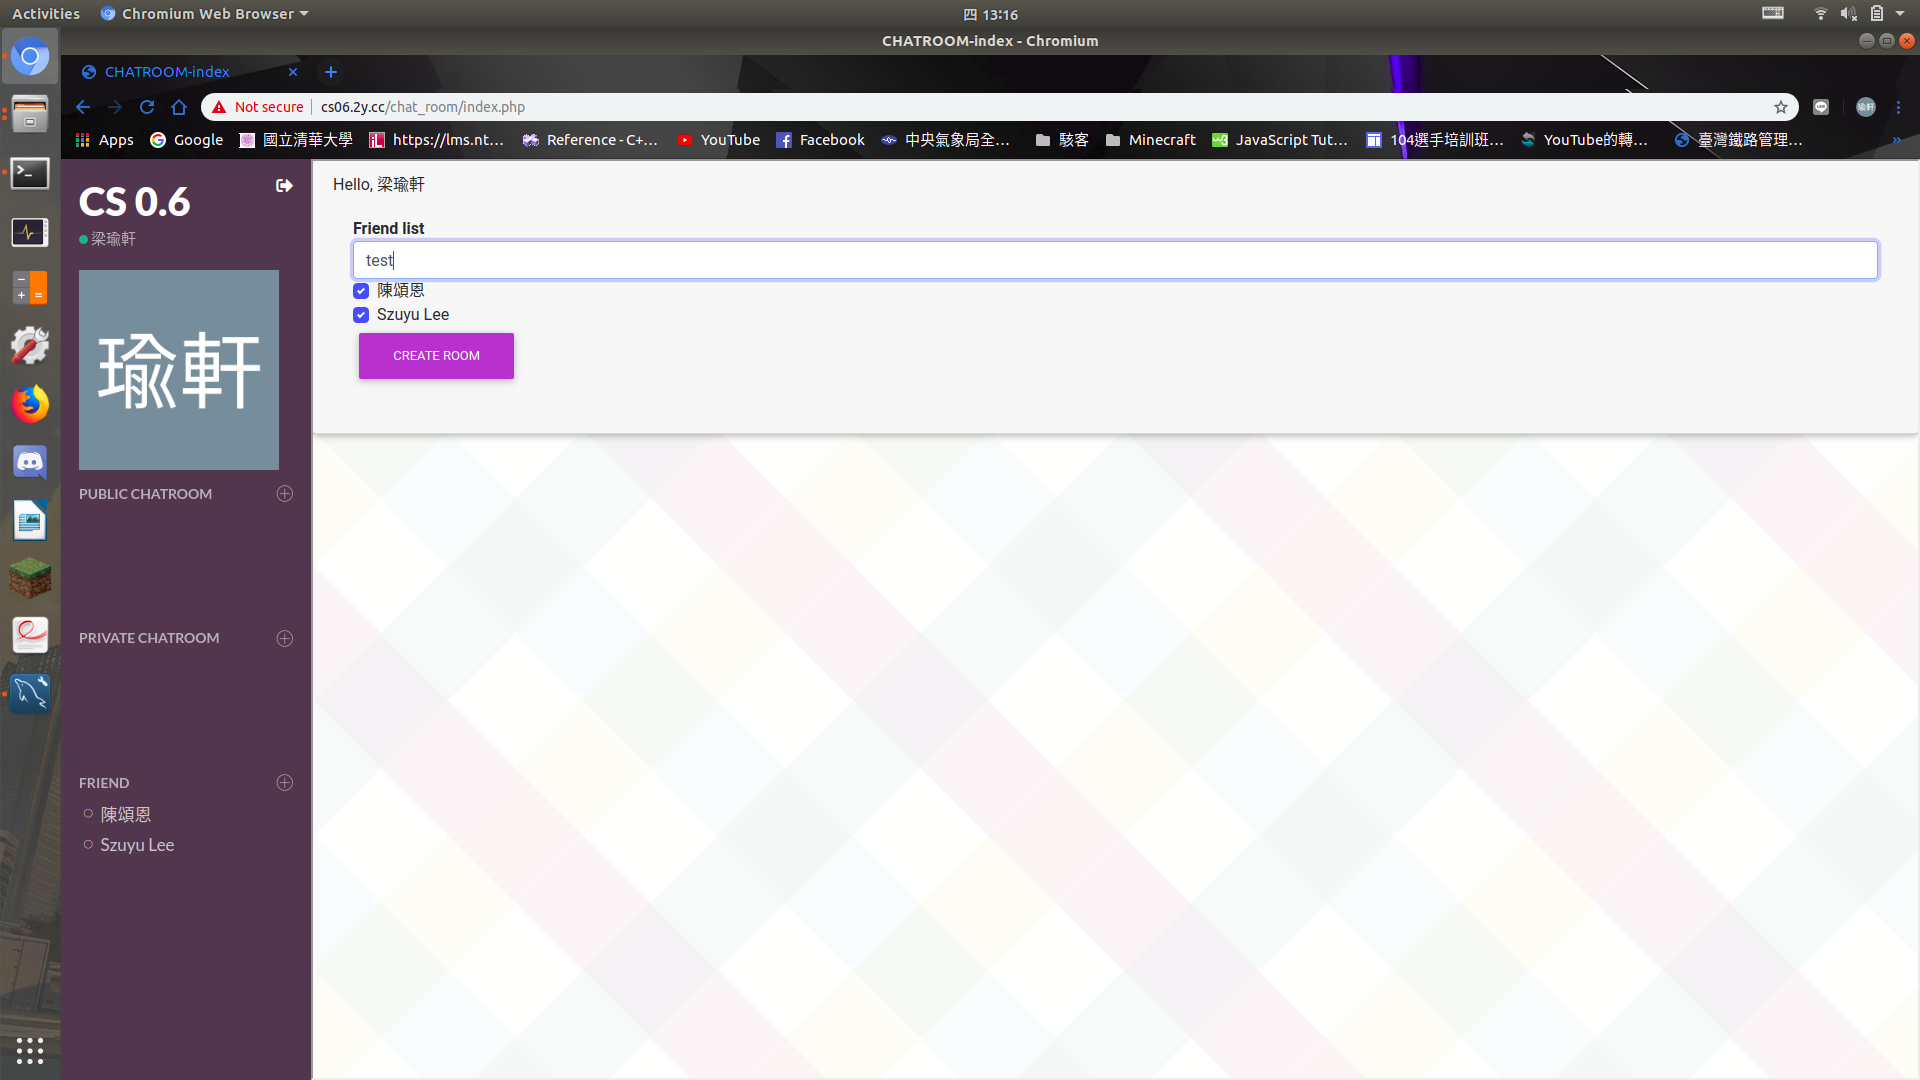Open the Chromium three-dot menu
The image size is (1920, 1080).
(1898, 107)
